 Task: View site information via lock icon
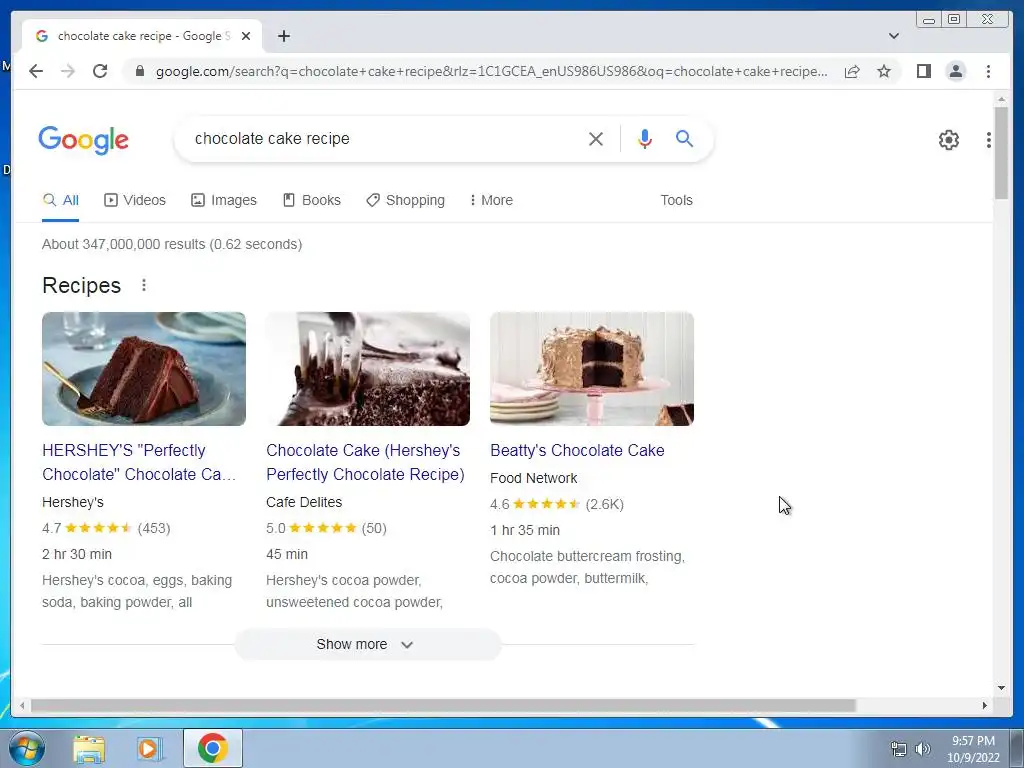(139, 71)
